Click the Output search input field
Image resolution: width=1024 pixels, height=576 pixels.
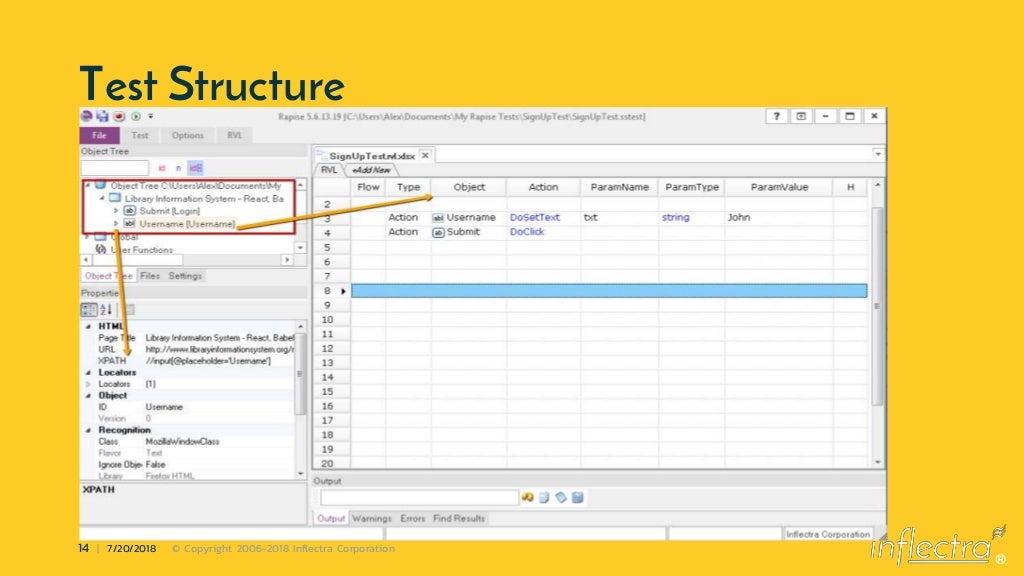point(419,498)
